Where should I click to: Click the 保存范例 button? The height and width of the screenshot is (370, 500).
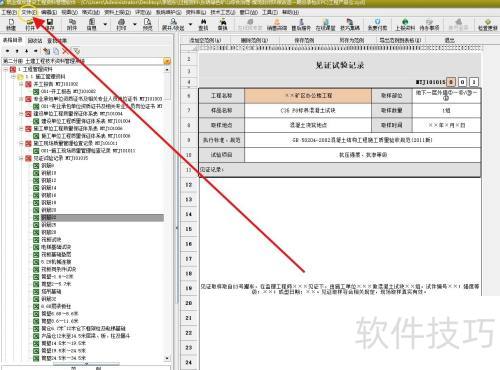click(304, 40)
